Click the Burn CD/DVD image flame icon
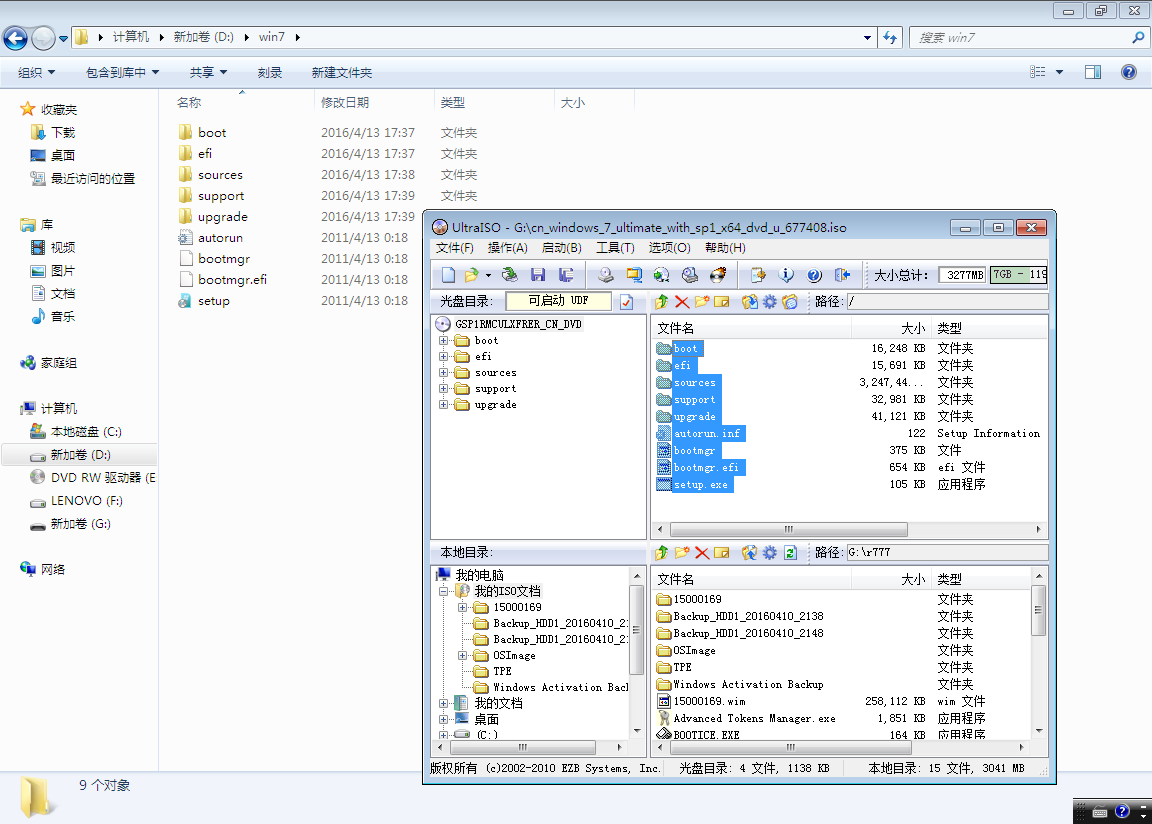 click(x=718, y=275)
